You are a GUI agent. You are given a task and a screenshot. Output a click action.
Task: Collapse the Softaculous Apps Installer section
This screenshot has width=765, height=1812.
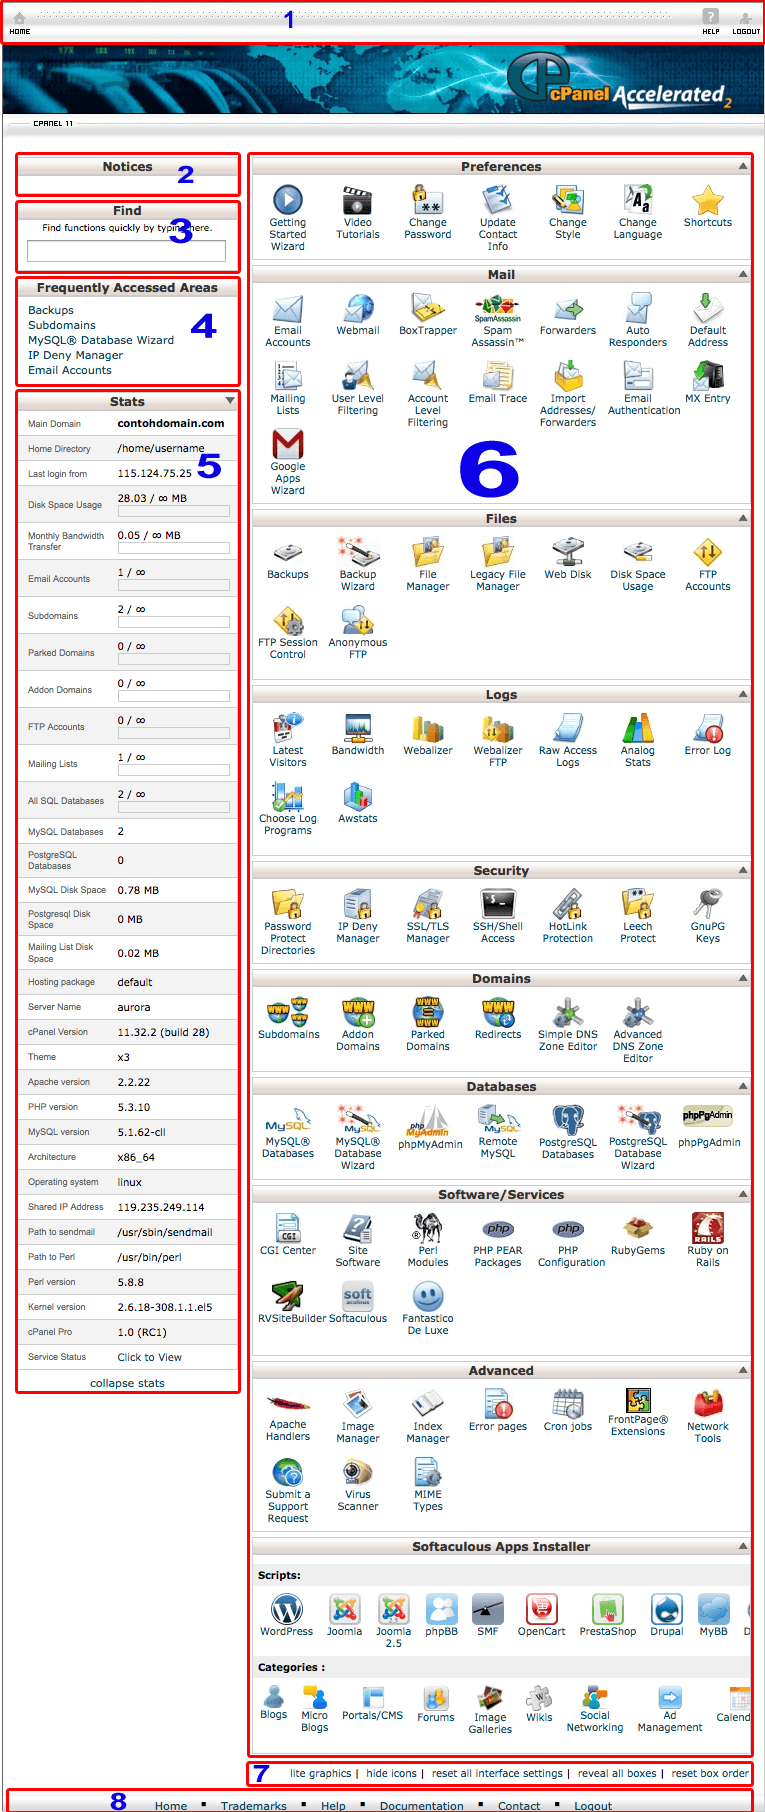[743, 1546]
